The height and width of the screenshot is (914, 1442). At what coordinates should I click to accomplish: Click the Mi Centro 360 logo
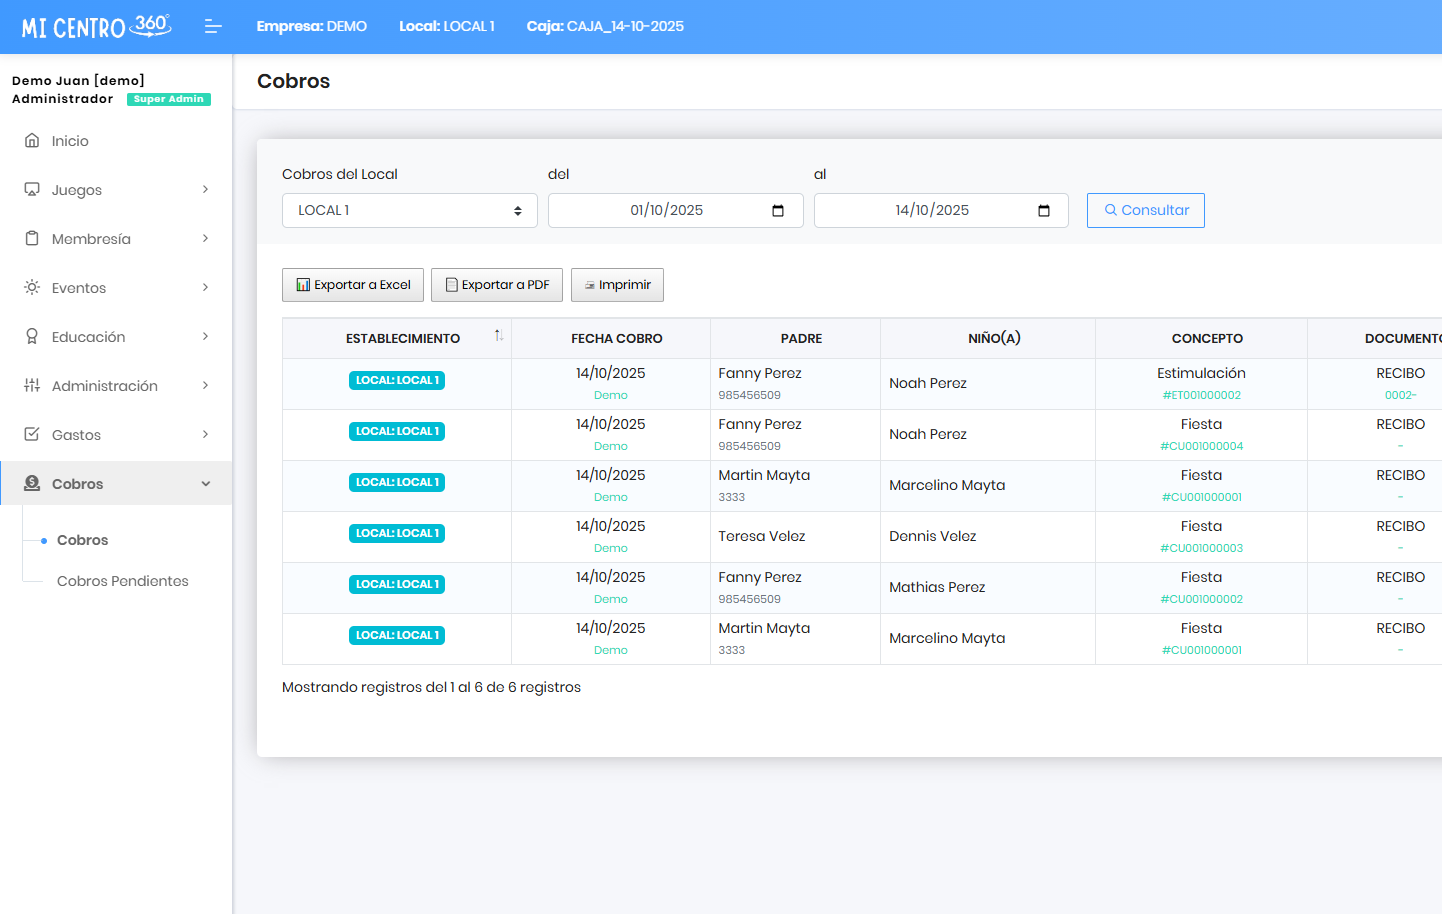96,27
